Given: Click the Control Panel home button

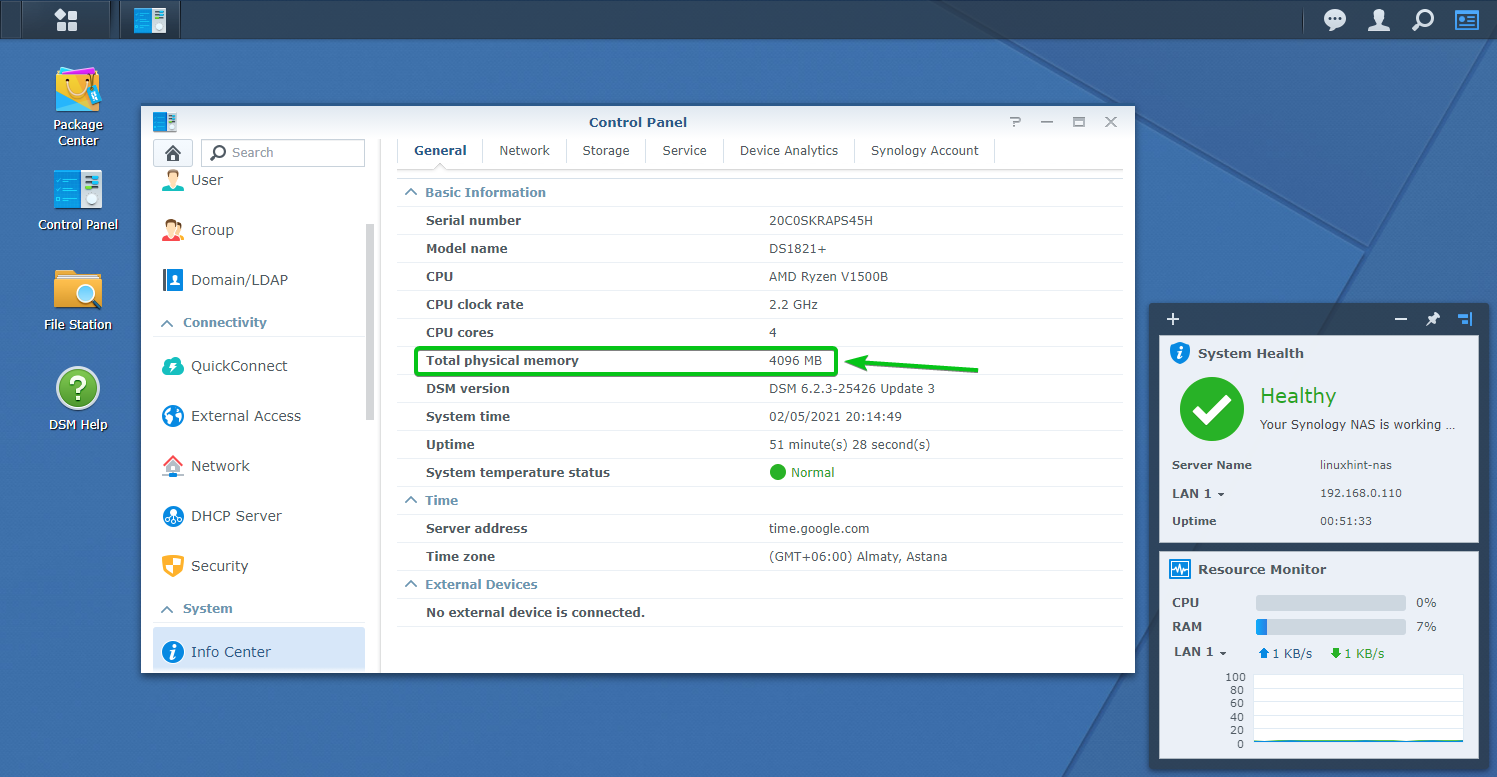Looking at the screenshot, I should coord(173,153).
